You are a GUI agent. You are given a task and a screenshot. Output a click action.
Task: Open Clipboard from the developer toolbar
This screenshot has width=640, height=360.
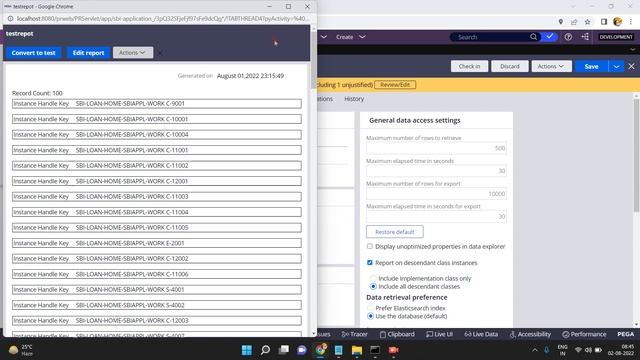coord(397,334)
